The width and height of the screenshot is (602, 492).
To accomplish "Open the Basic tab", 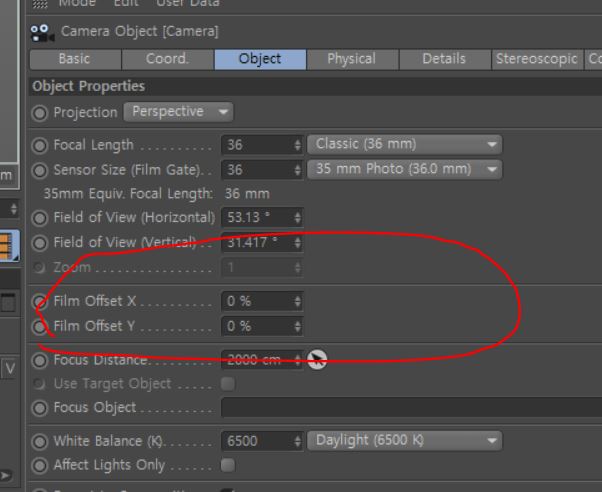I will tap(75, 59).
